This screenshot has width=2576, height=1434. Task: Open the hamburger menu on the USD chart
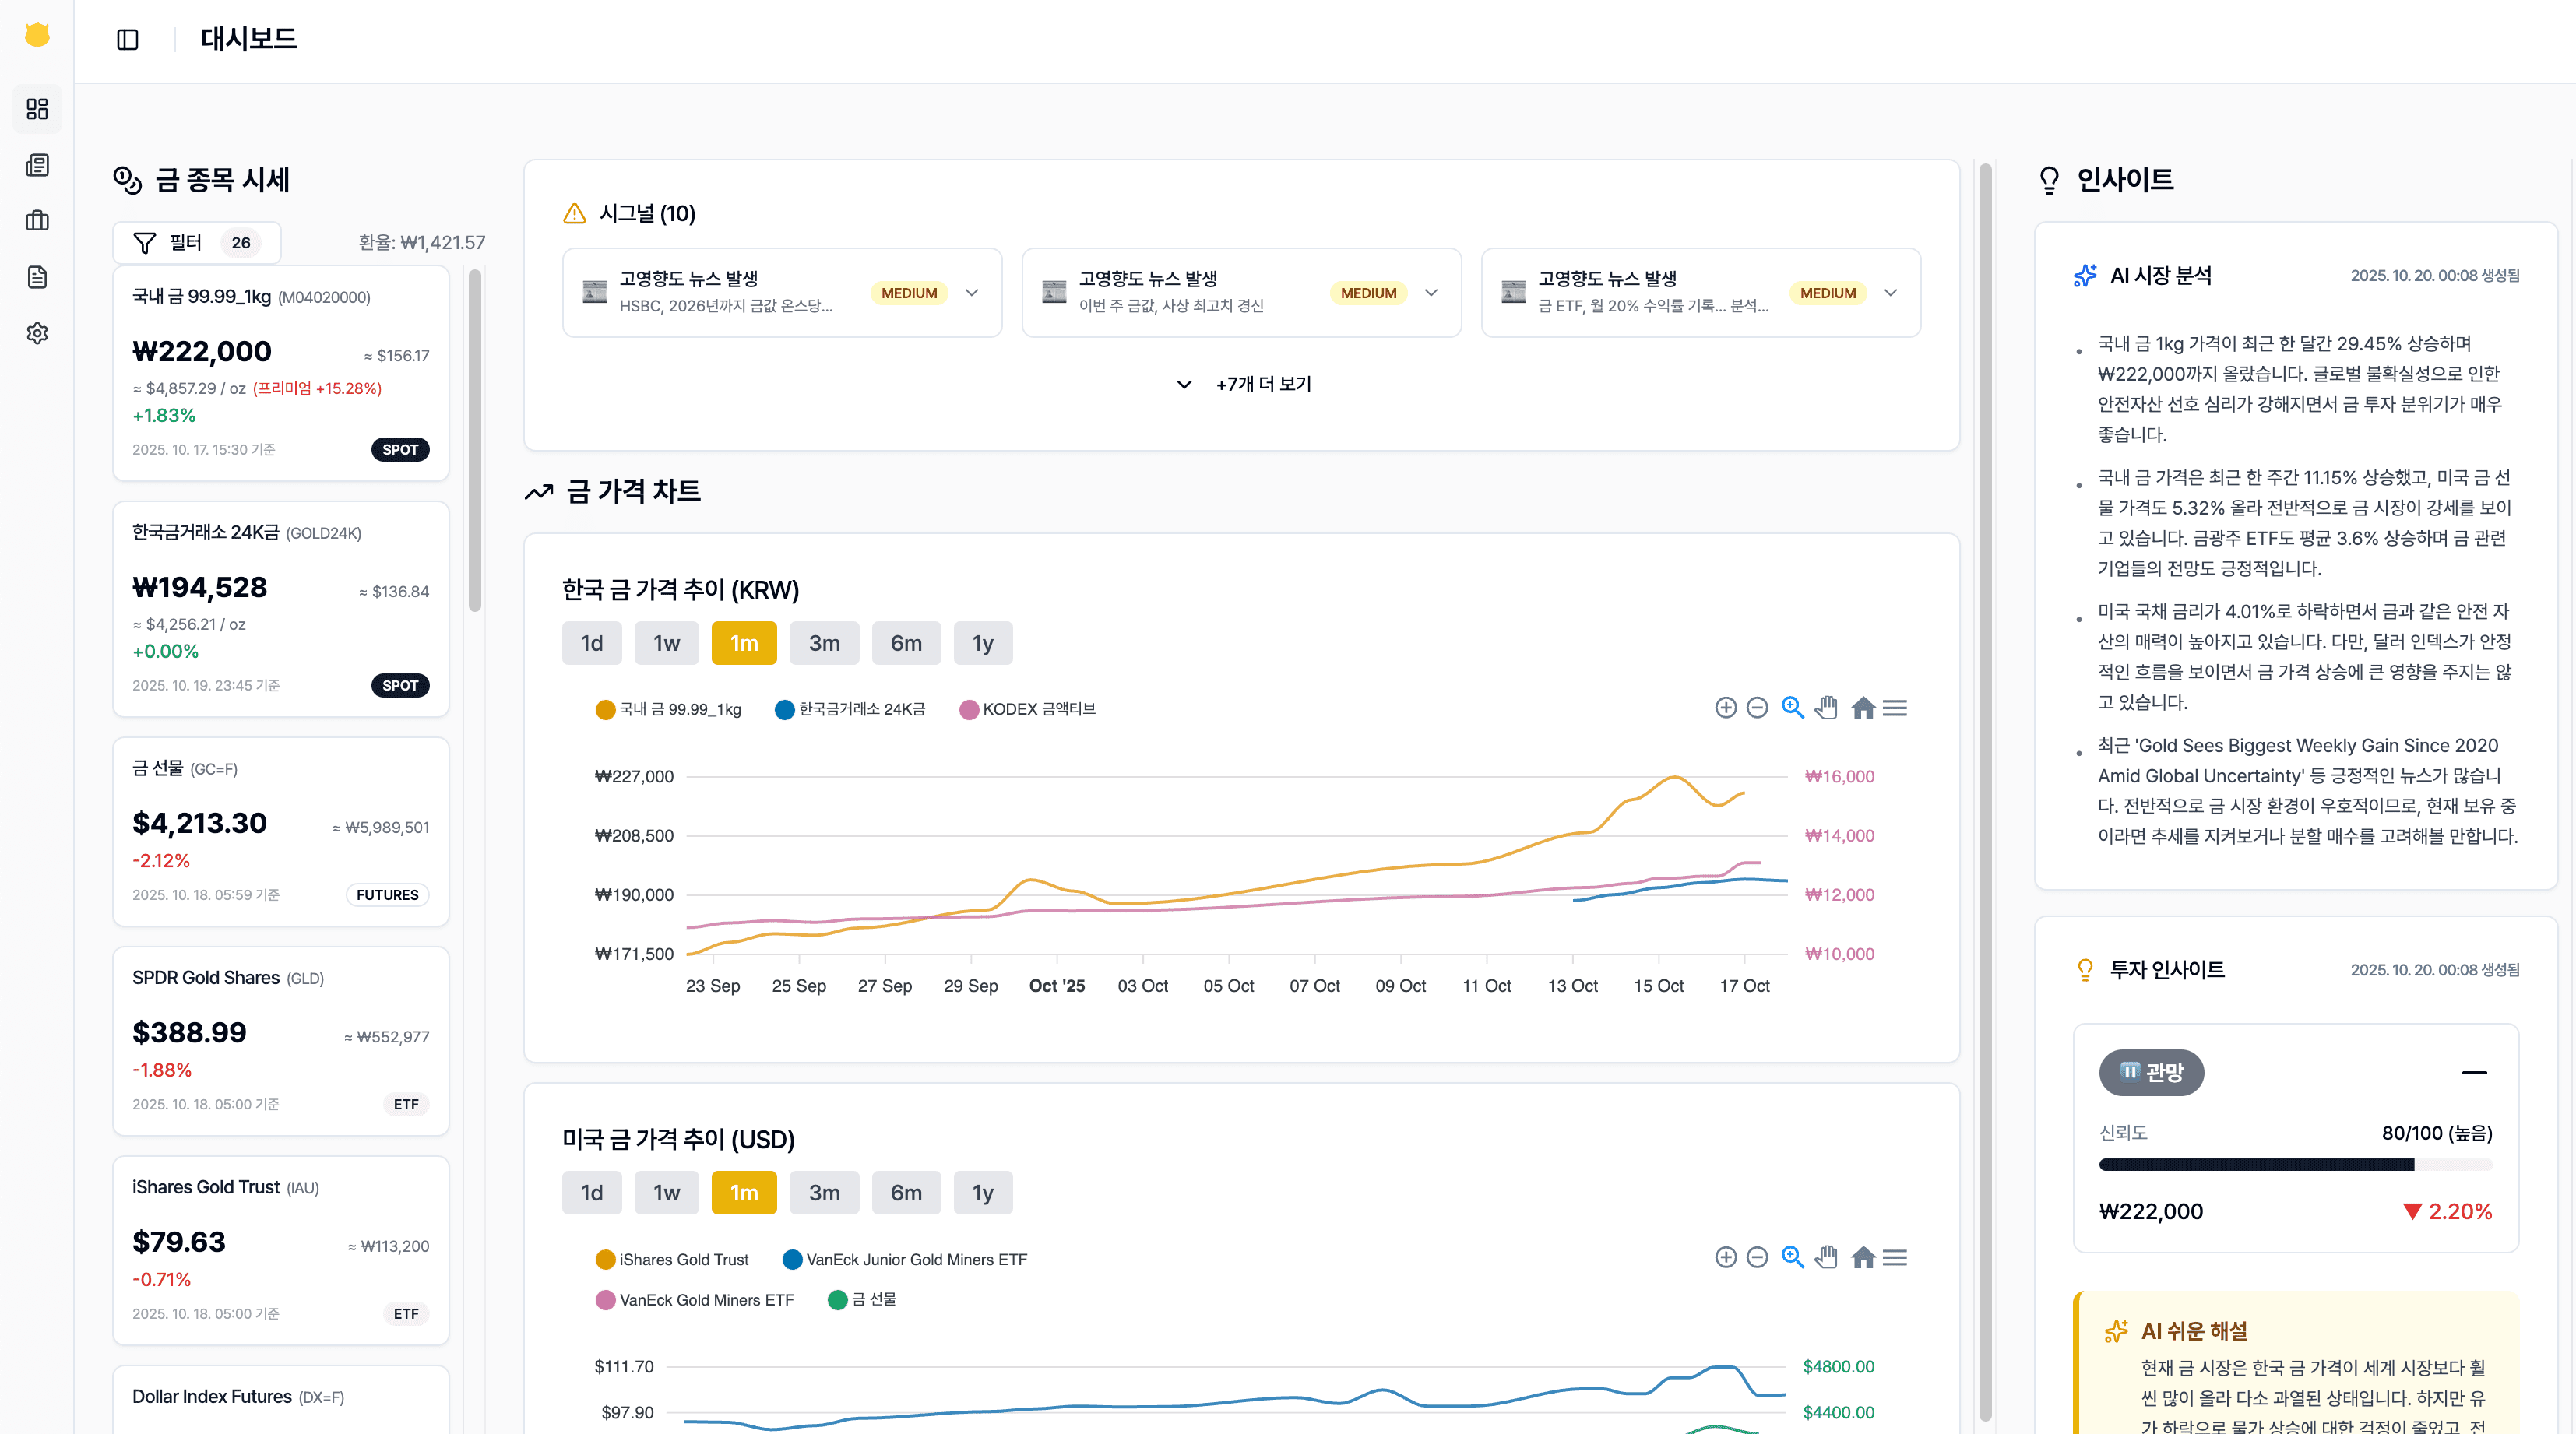[x=1894, y=1257]
